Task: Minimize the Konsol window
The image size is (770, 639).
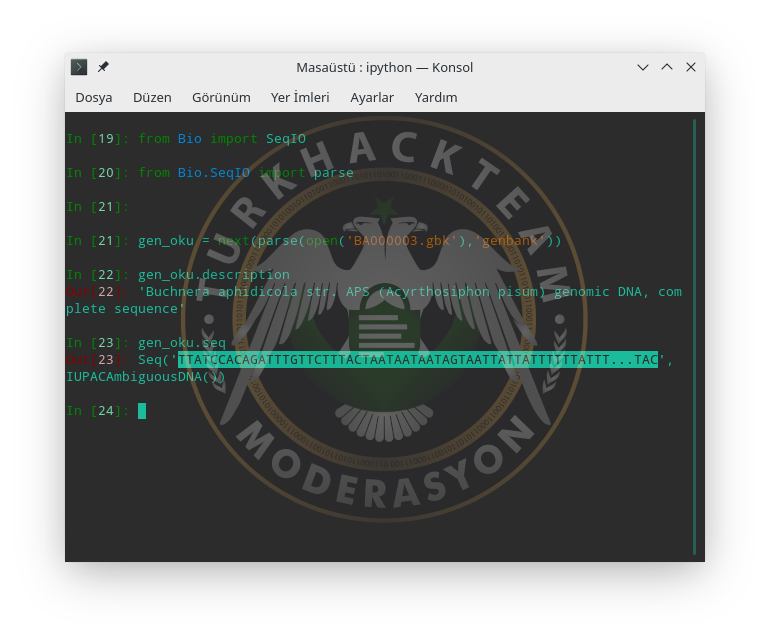Action: coord(643,67)
